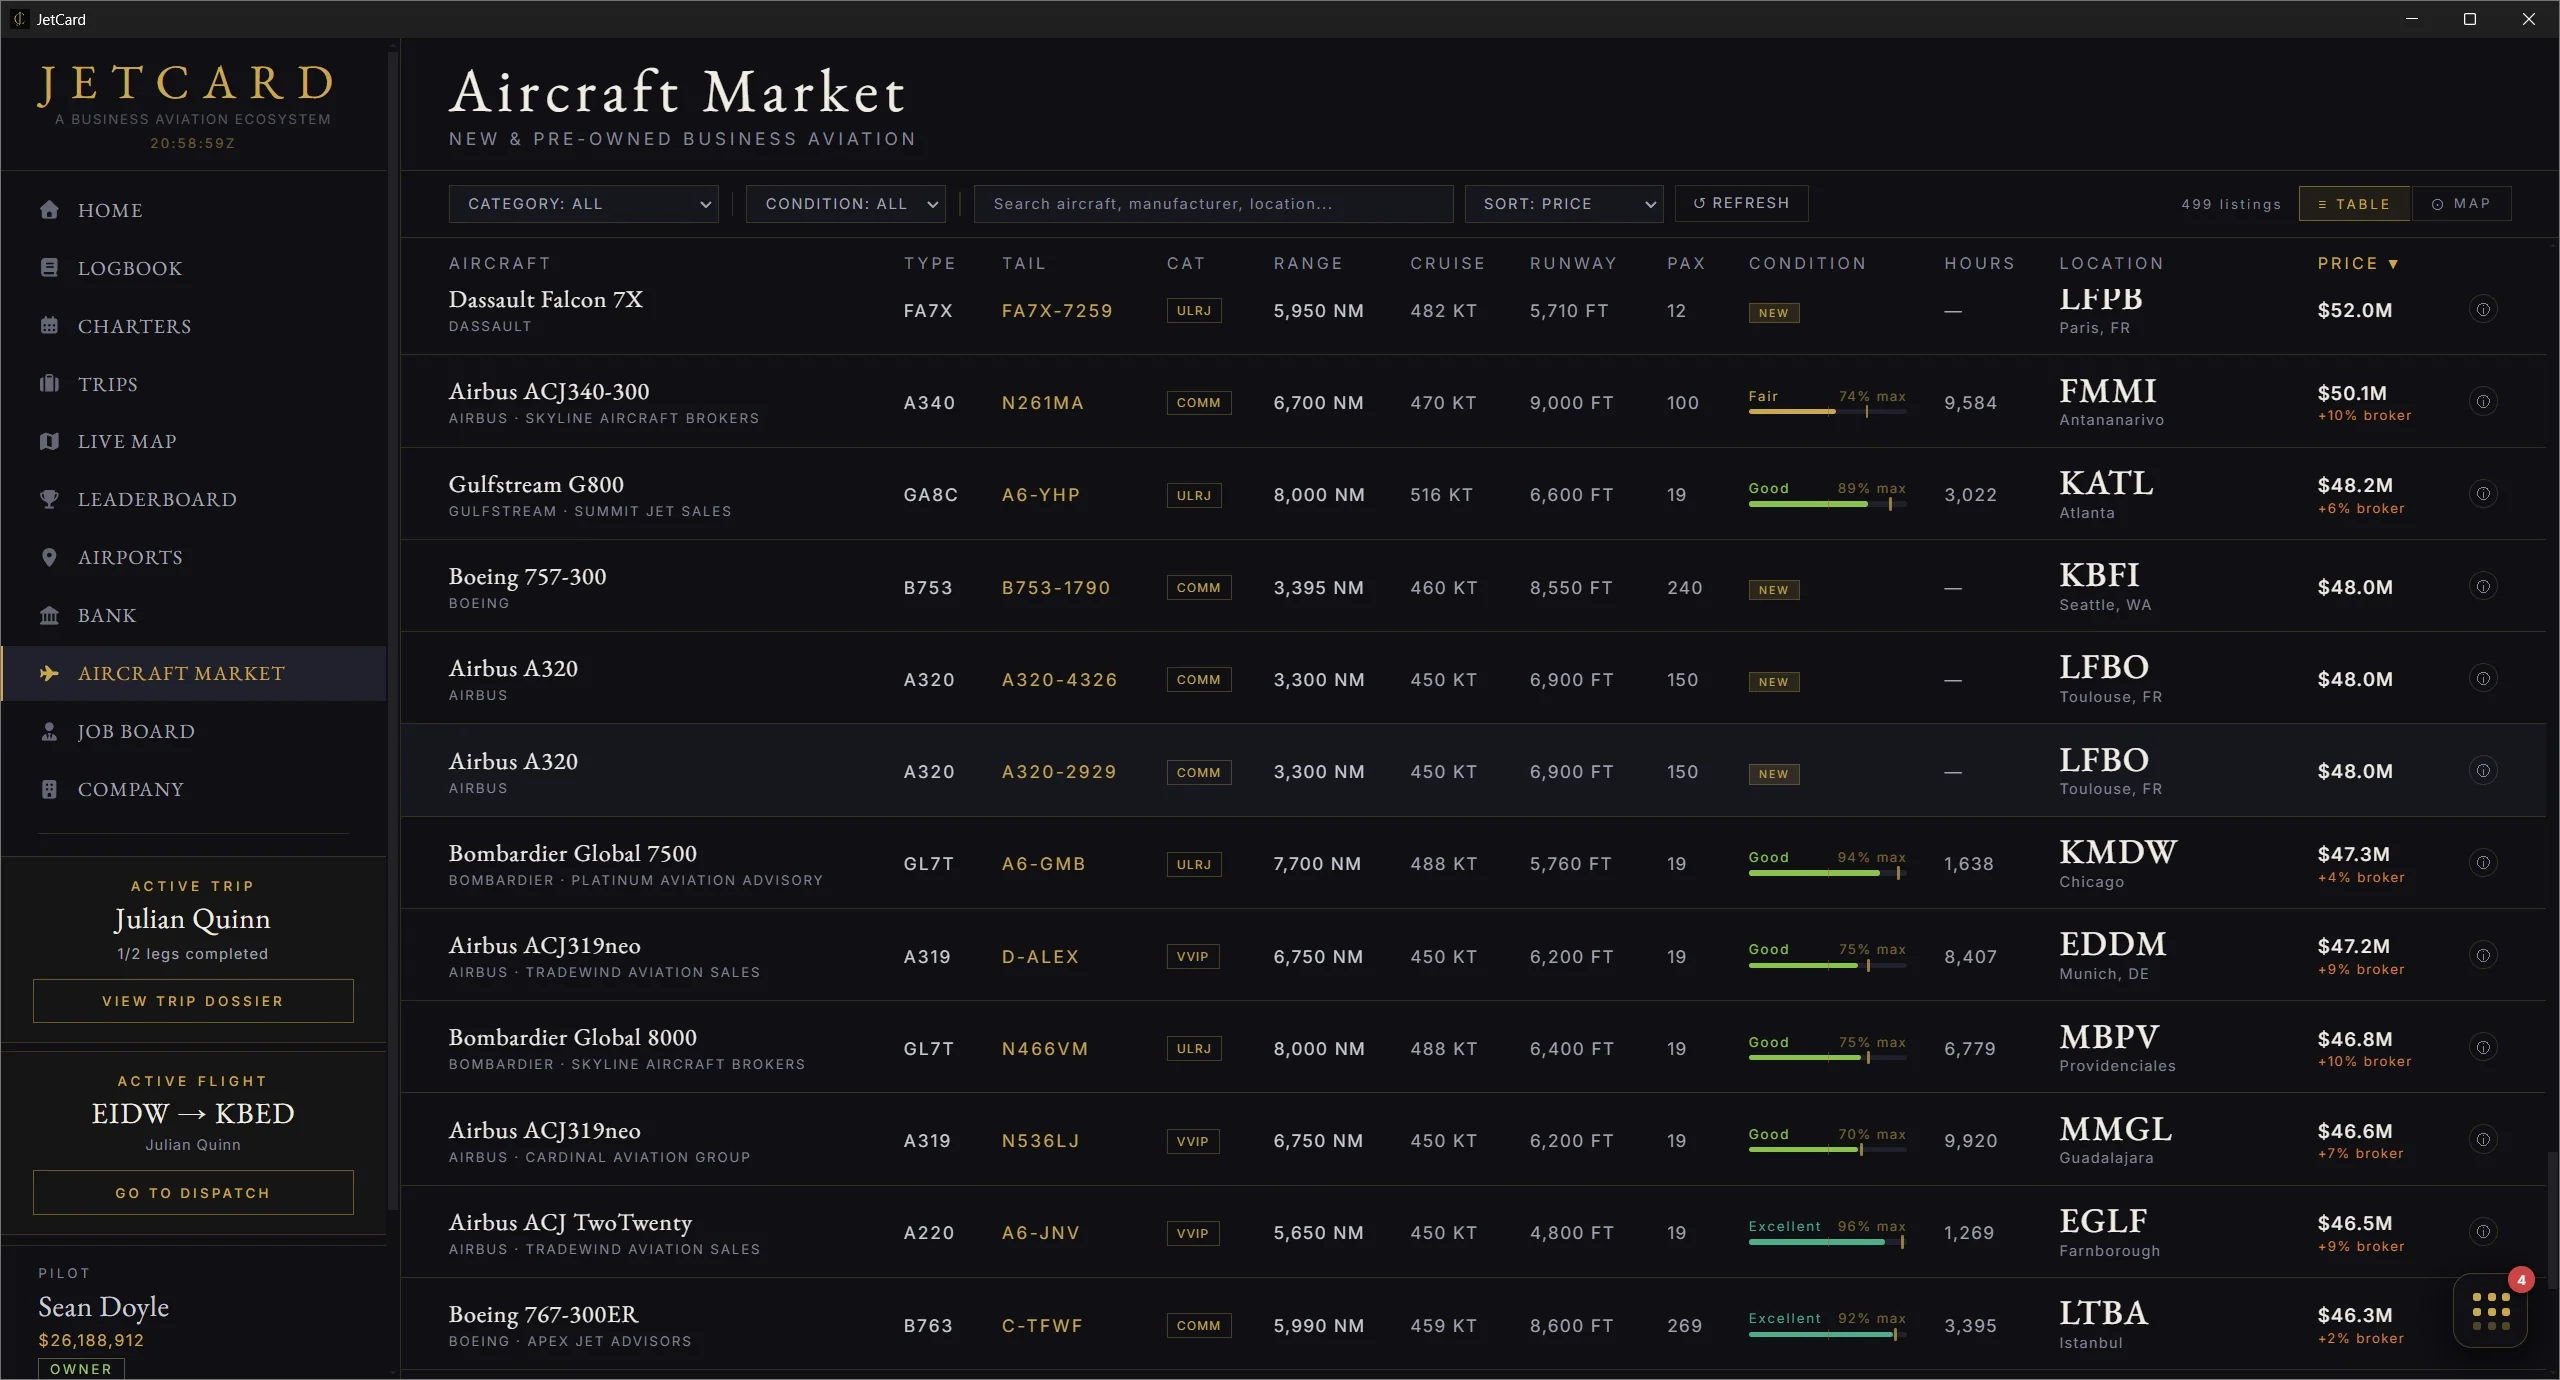Click the Airports pin icon
The width and height of the screenshot is (2560, 1380).
(x=49, y=557)
